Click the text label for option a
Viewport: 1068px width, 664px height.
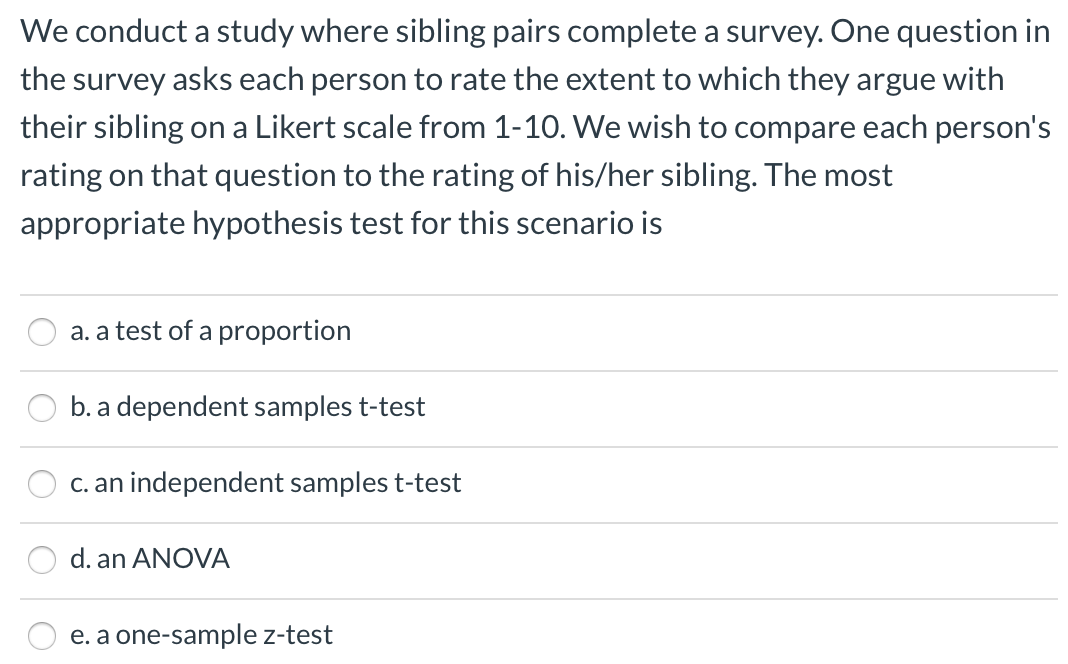[x=210, y=331]
